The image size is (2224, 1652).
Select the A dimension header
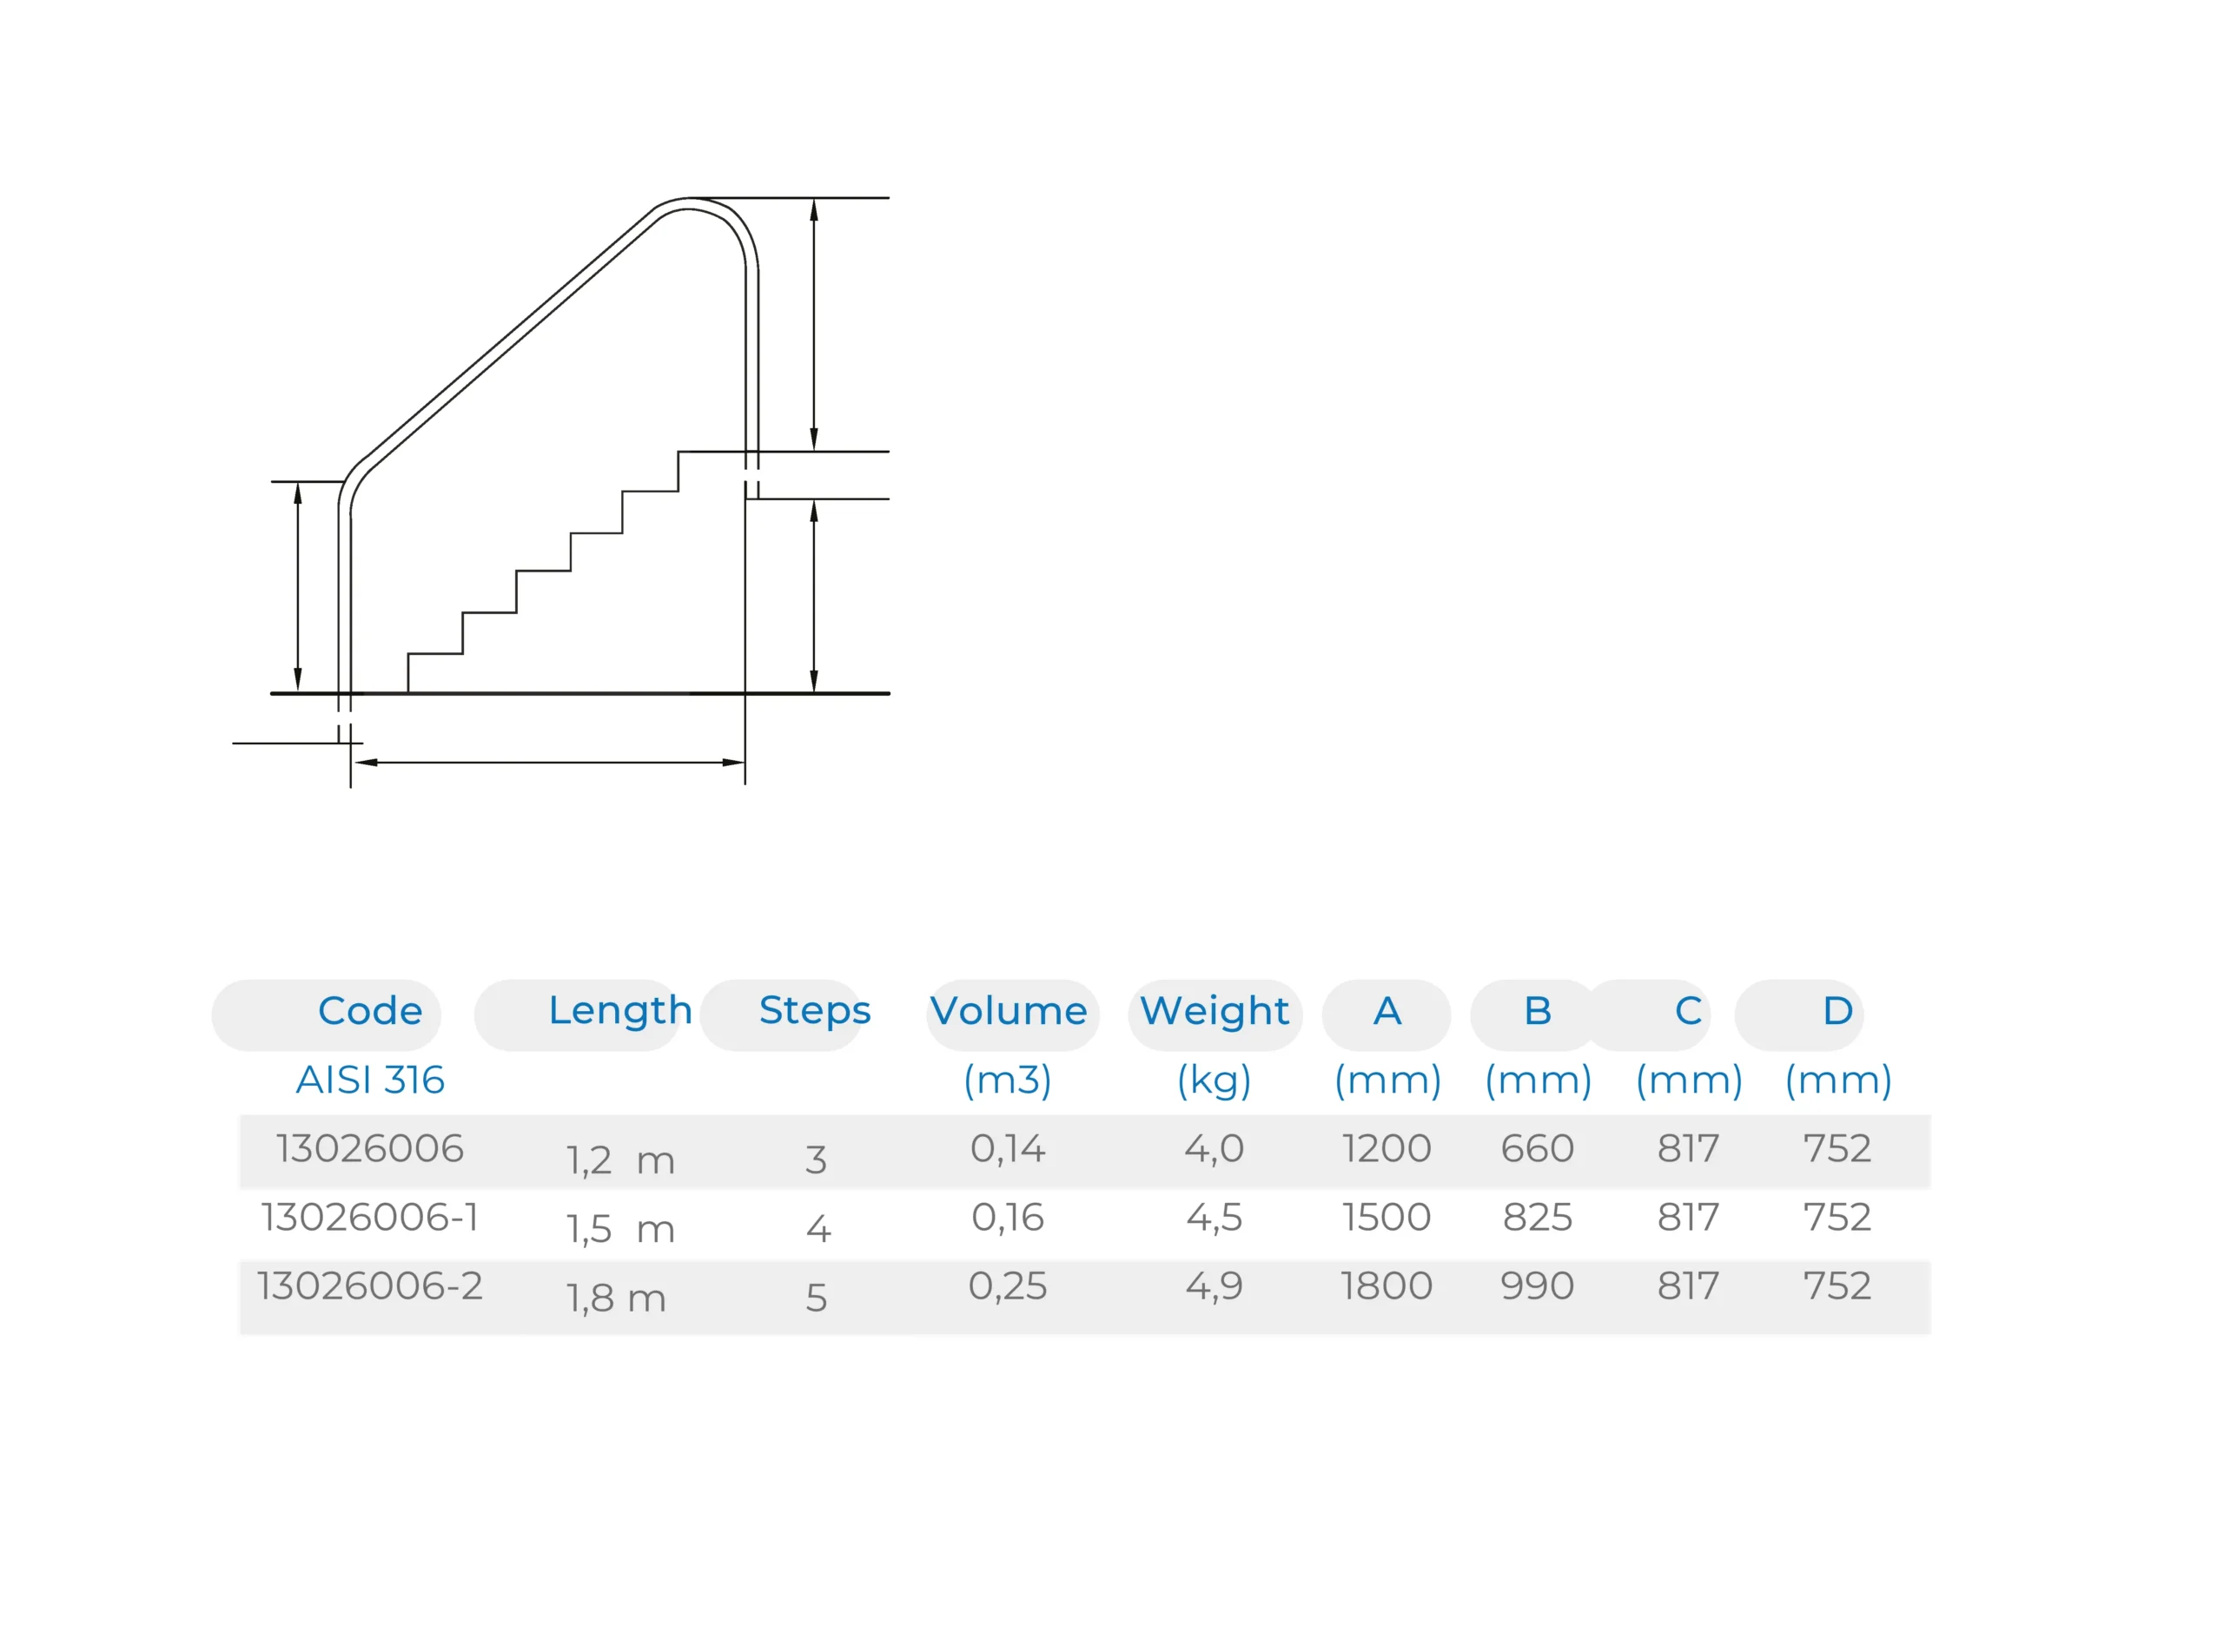tap(1386, 1011)
